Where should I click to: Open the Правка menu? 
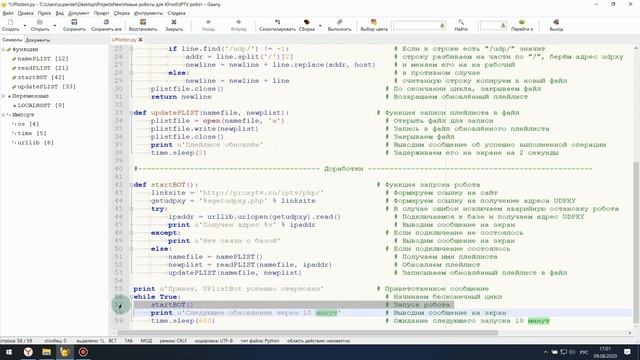coord(25,13)
